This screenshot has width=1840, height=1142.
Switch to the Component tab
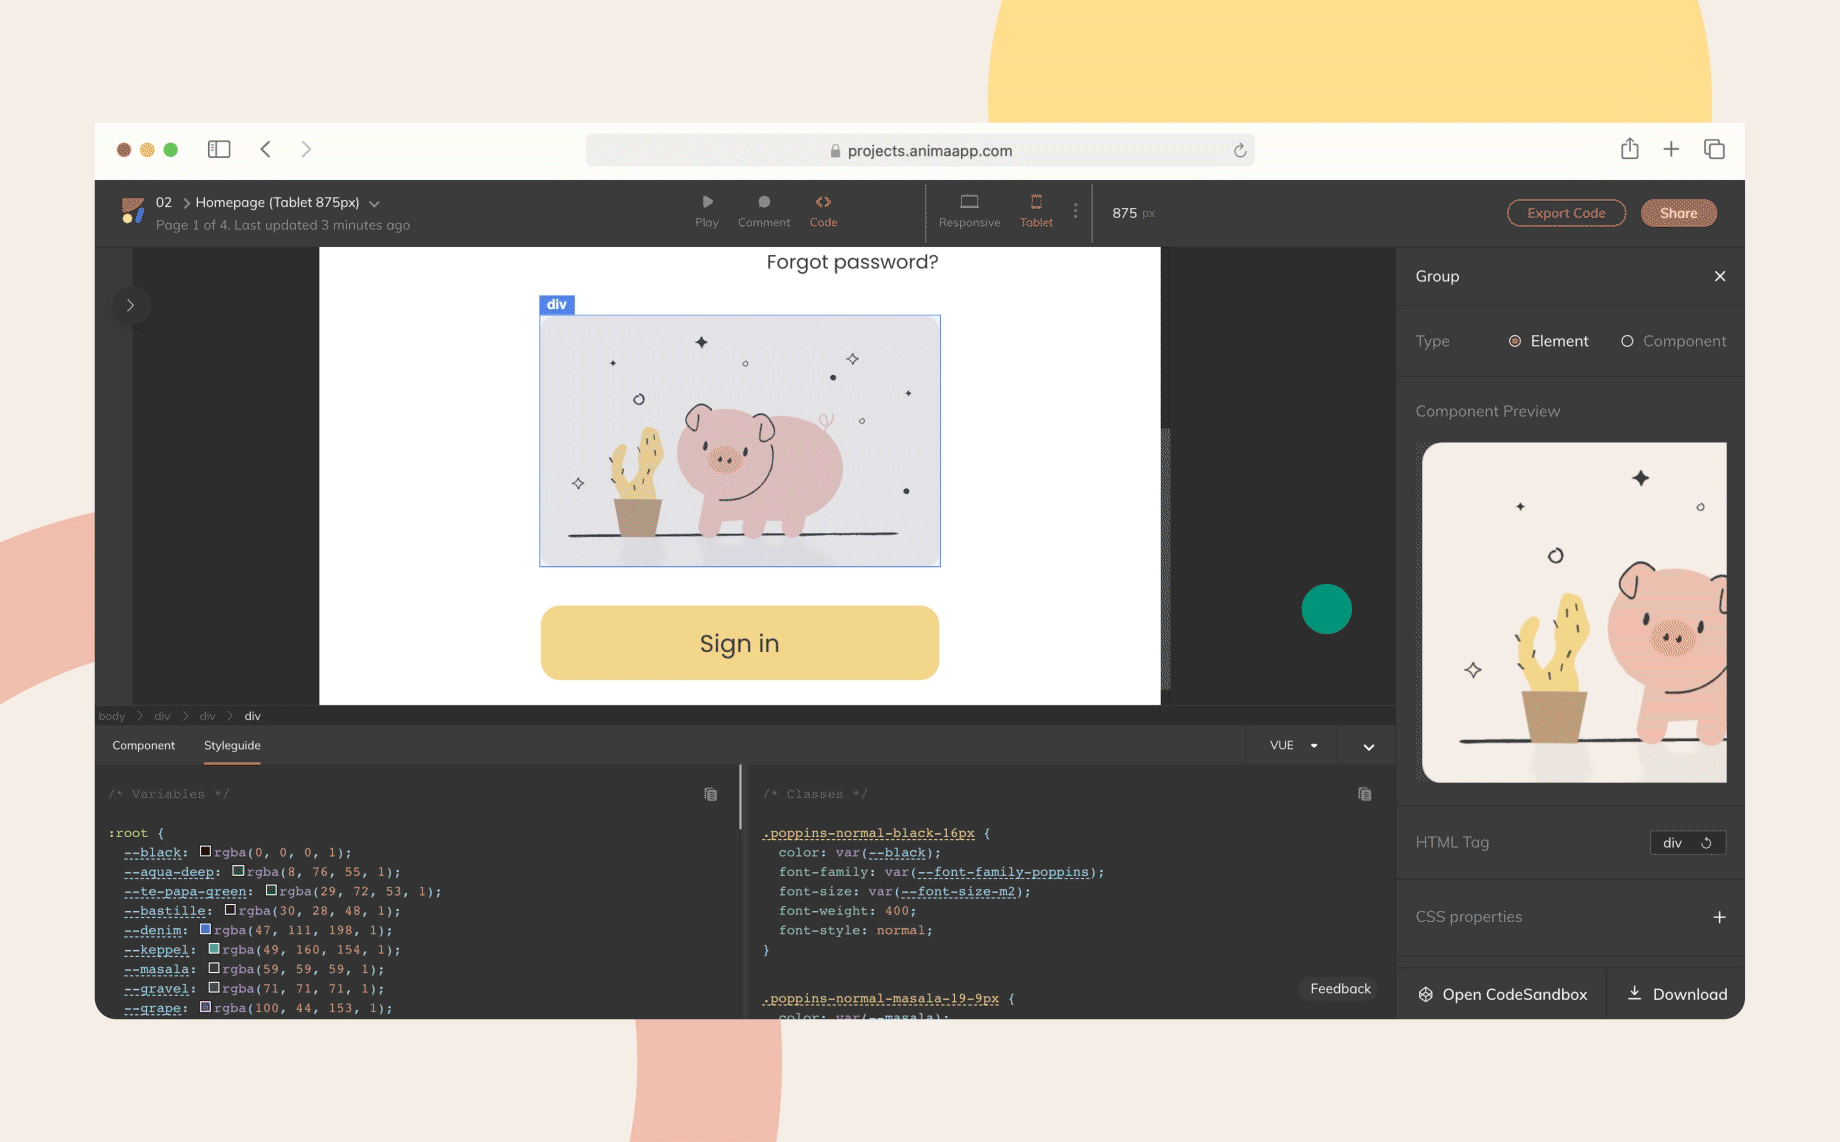(143, 746)
